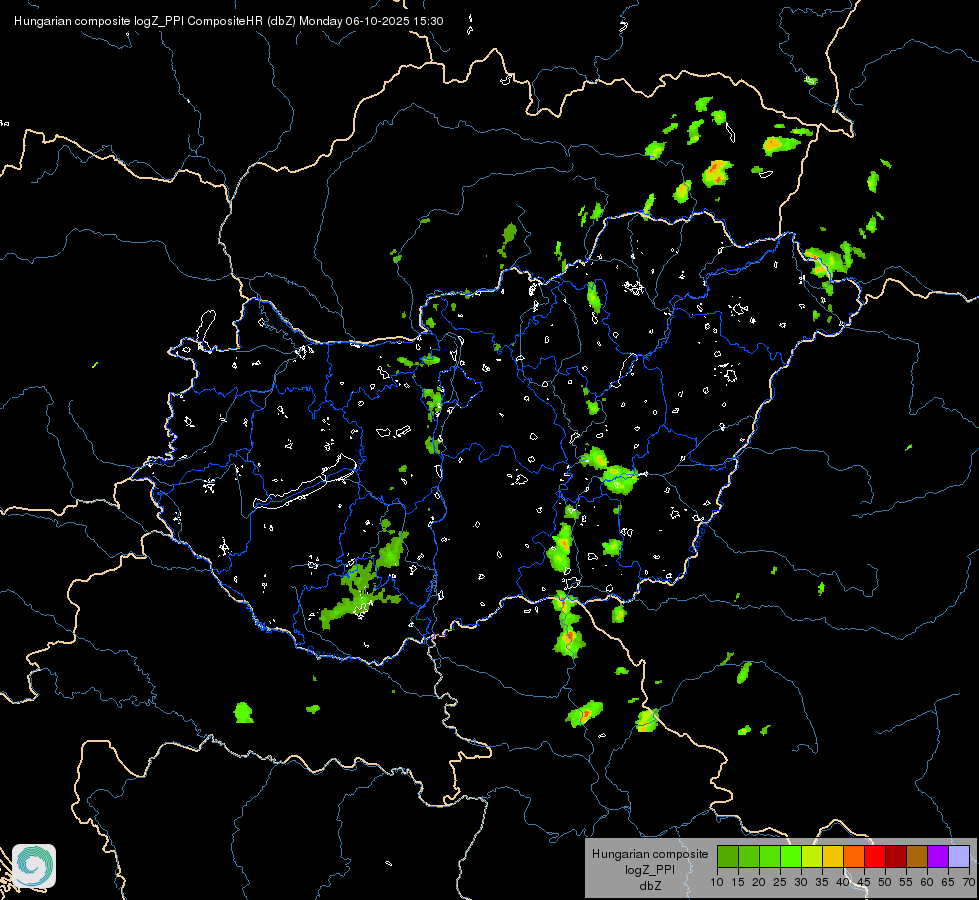The width and height of the screenshot is (979, 900).
Task: Click the weather service logo icon
Action: 34,866
